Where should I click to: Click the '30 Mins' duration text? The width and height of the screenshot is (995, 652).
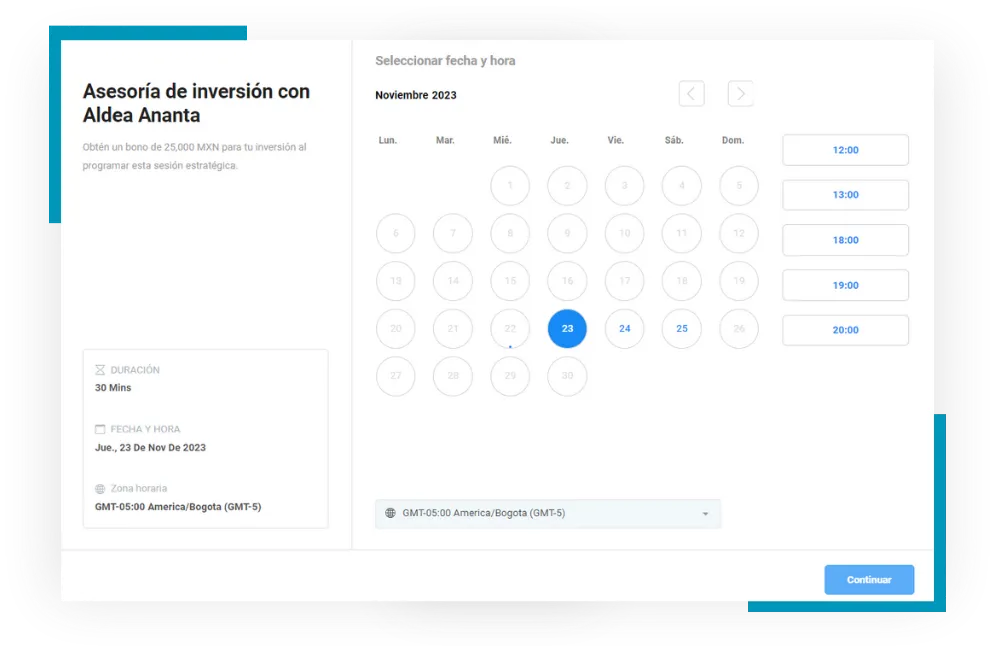pyautogui.click(x=113, y=388)
